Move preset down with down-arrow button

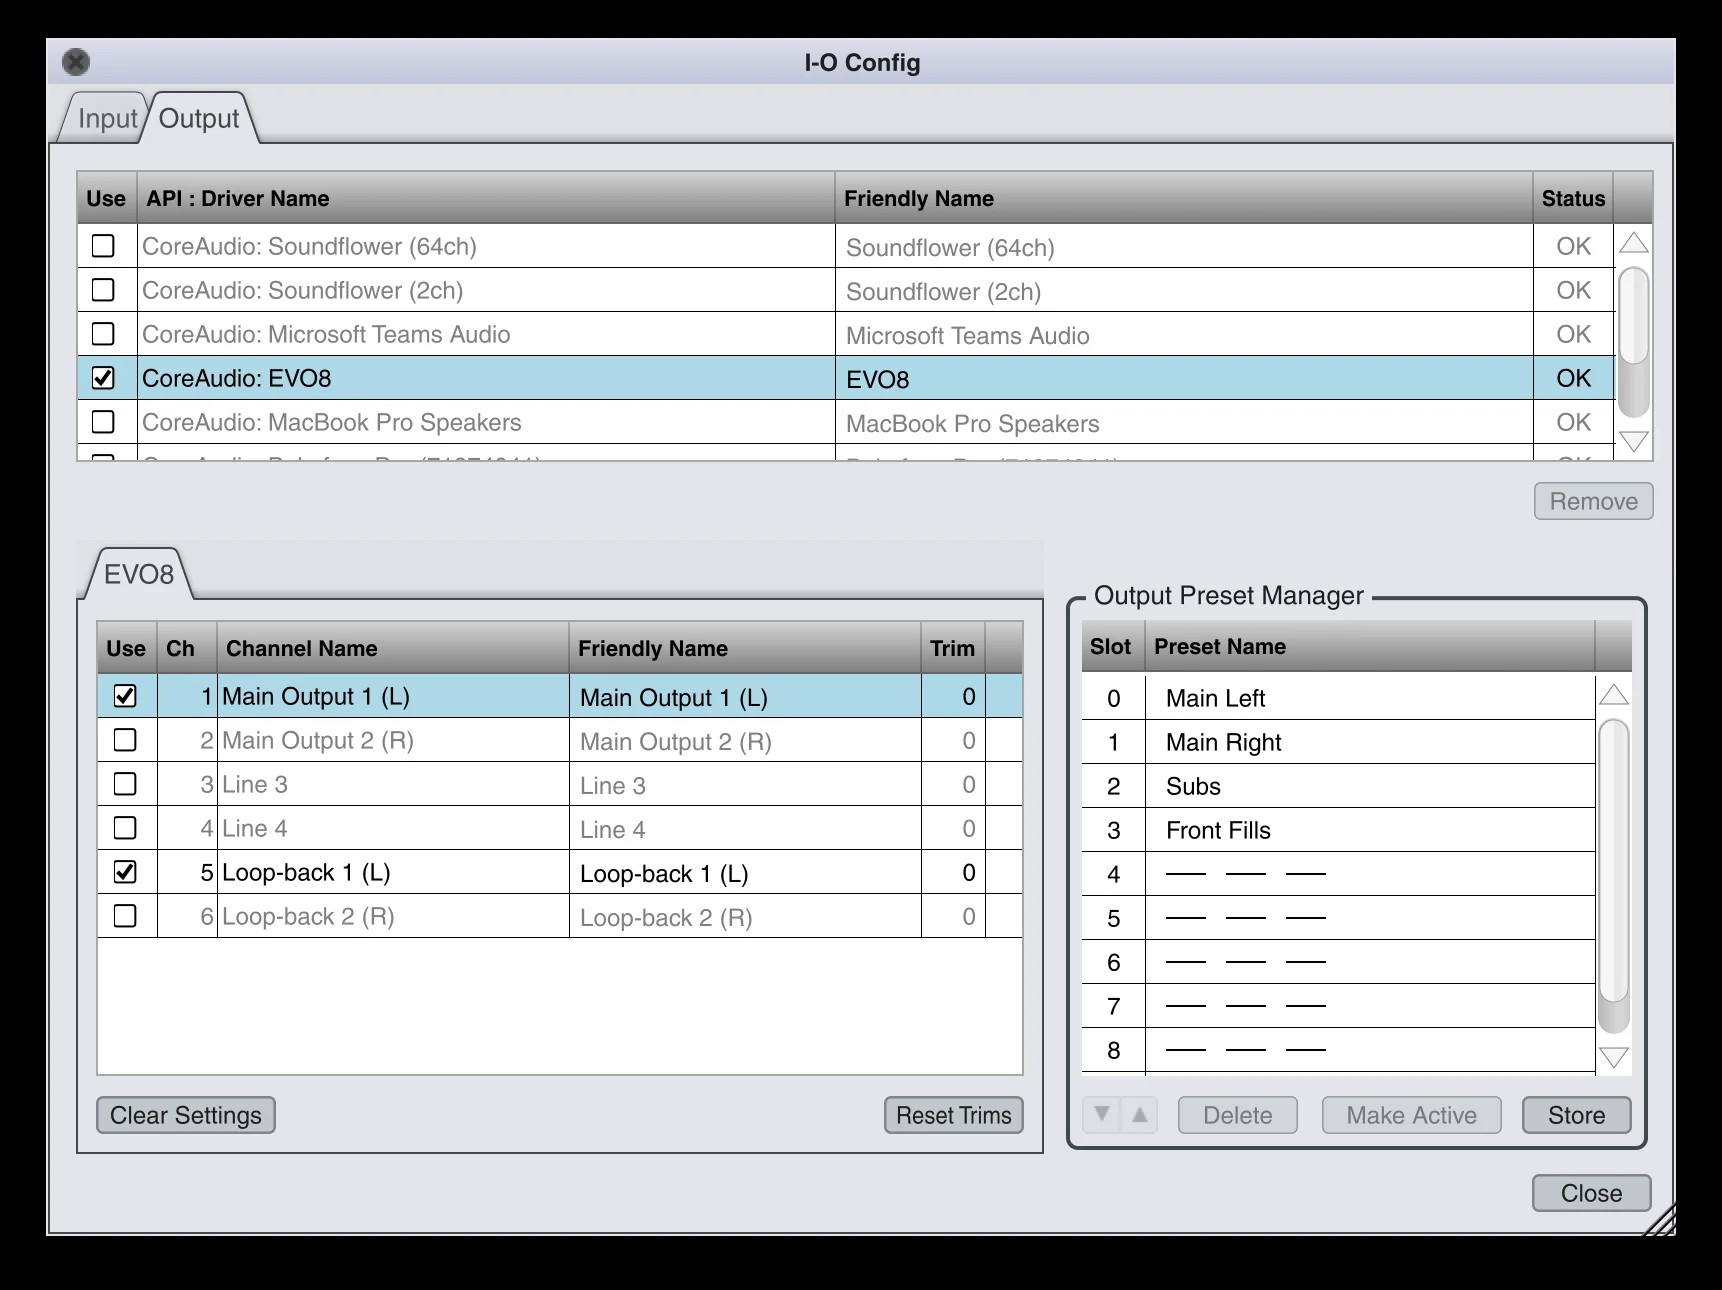pyautogui.click(x=1101, y=1114)
